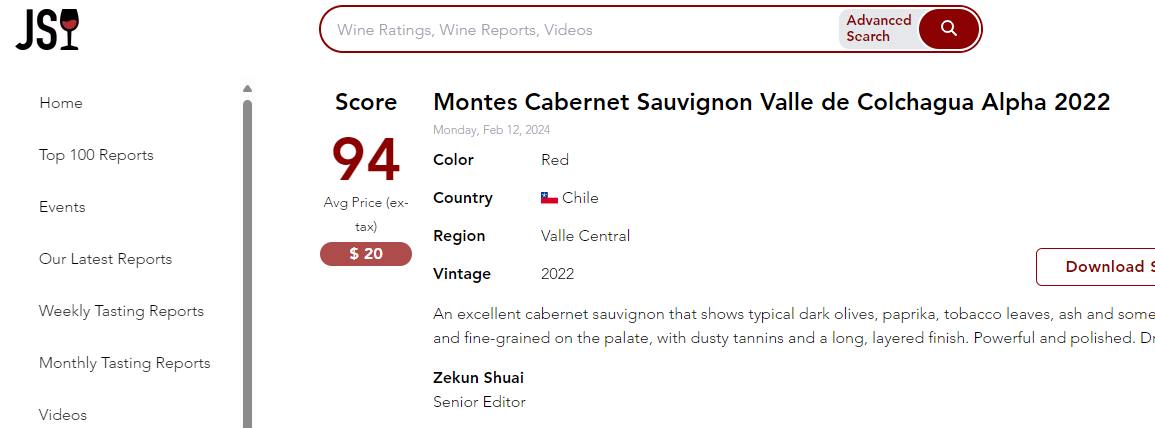Click the Chile flag icon
Viewport: 1155px width, 428px height.
pos(549,198)
